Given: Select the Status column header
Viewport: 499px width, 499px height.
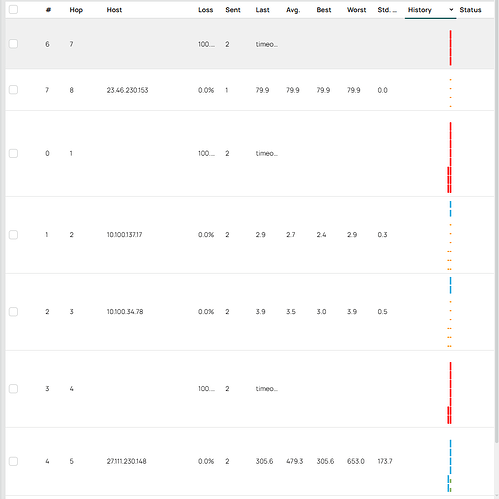Looking at the screenshot, I should (470, 10).
